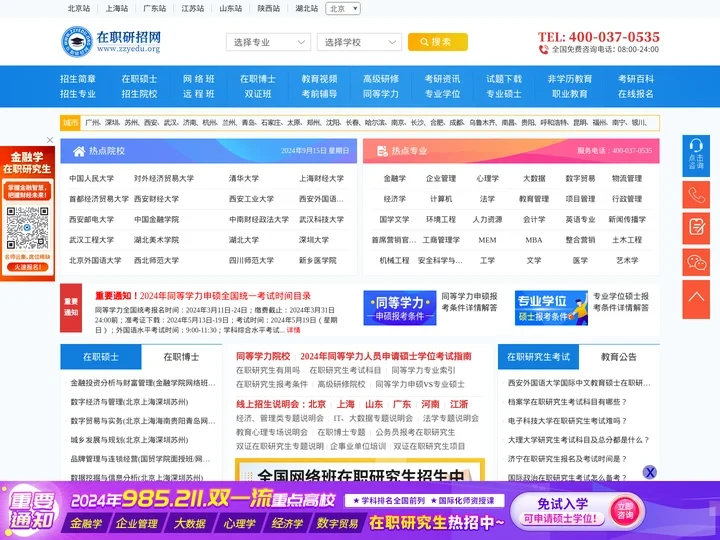Open 法学专题说明会 link
The width and height of the screenshot is (720, 540).
[450, 418]
